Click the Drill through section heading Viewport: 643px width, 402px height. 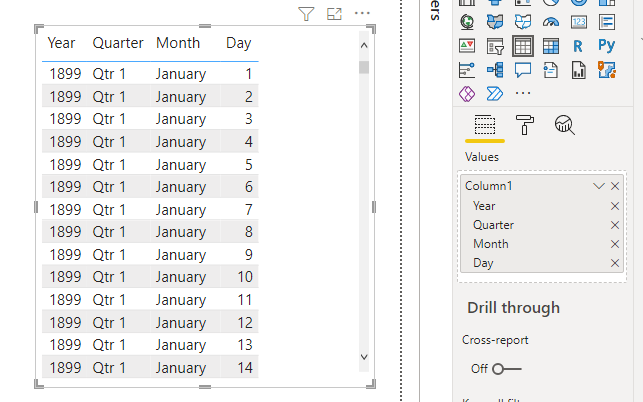point(513,308)
